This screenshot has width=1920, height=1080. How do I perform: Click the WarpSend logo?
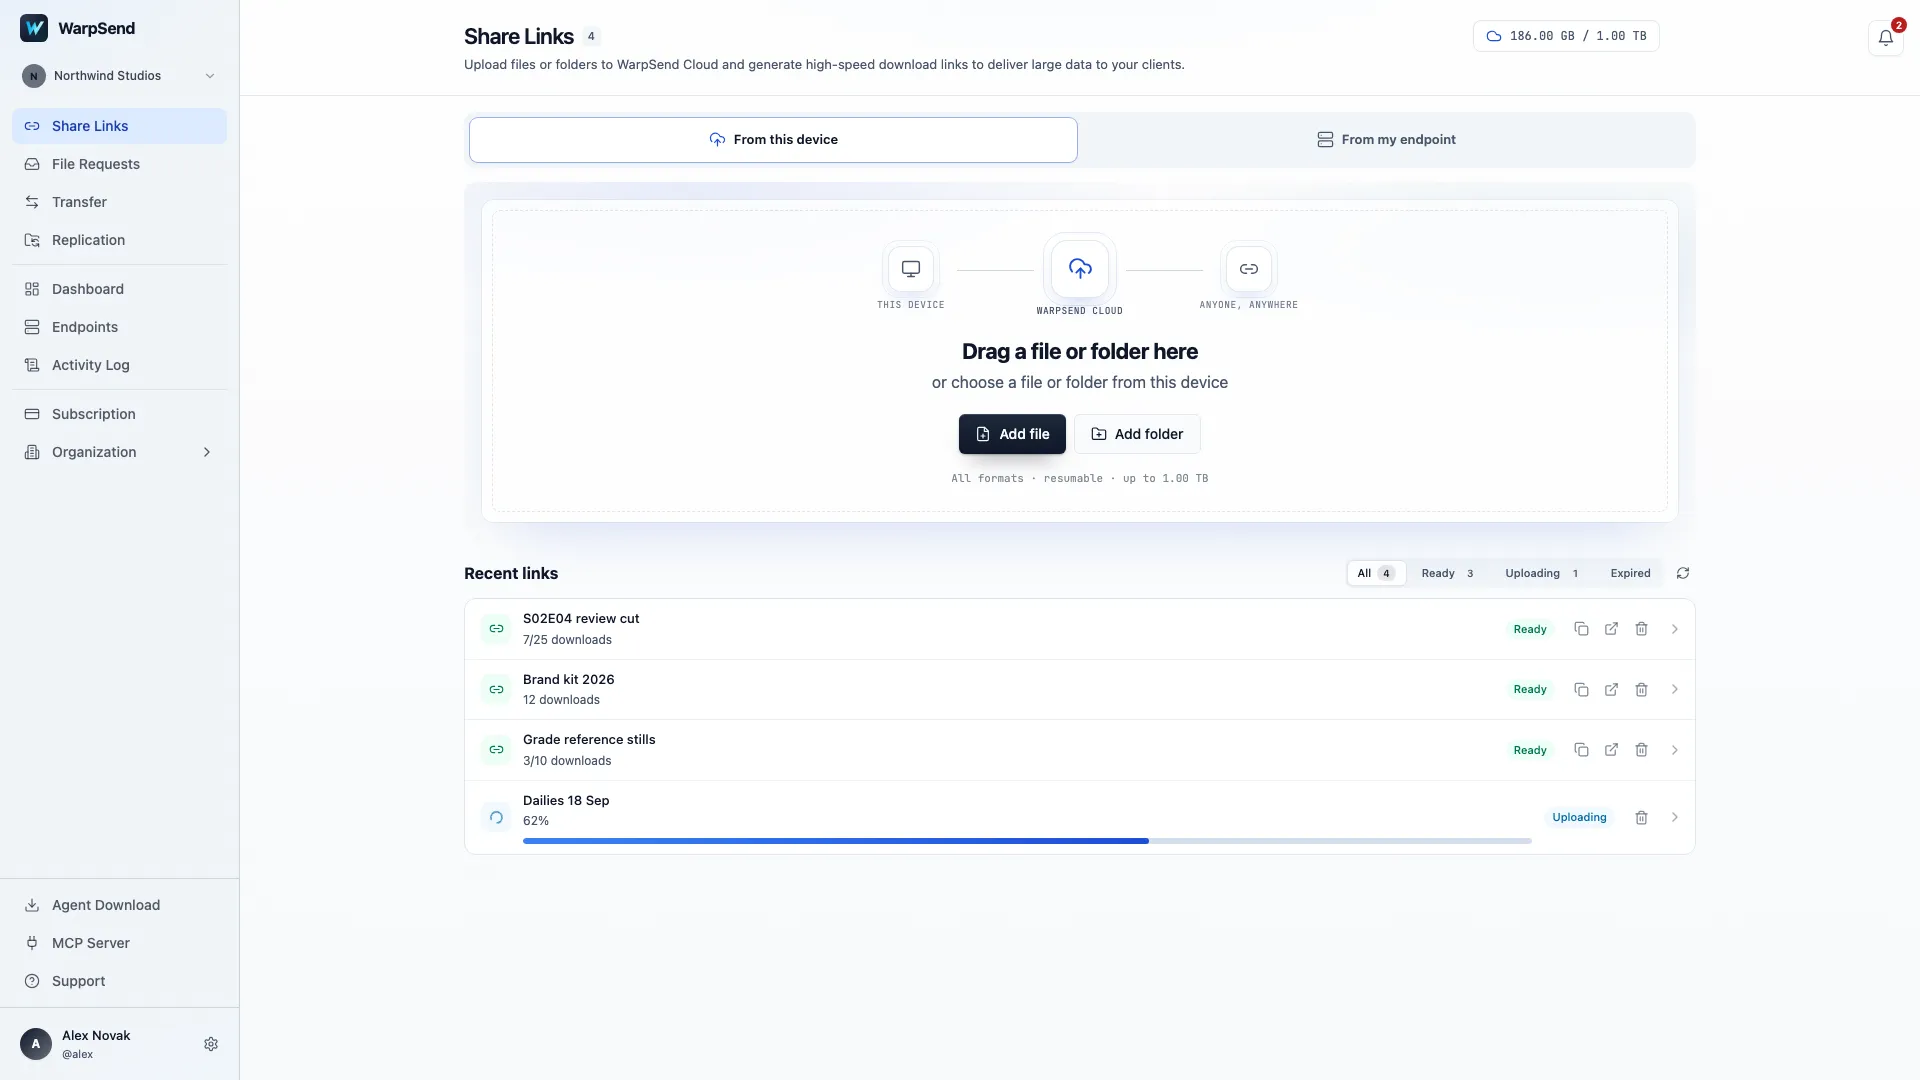34,28
